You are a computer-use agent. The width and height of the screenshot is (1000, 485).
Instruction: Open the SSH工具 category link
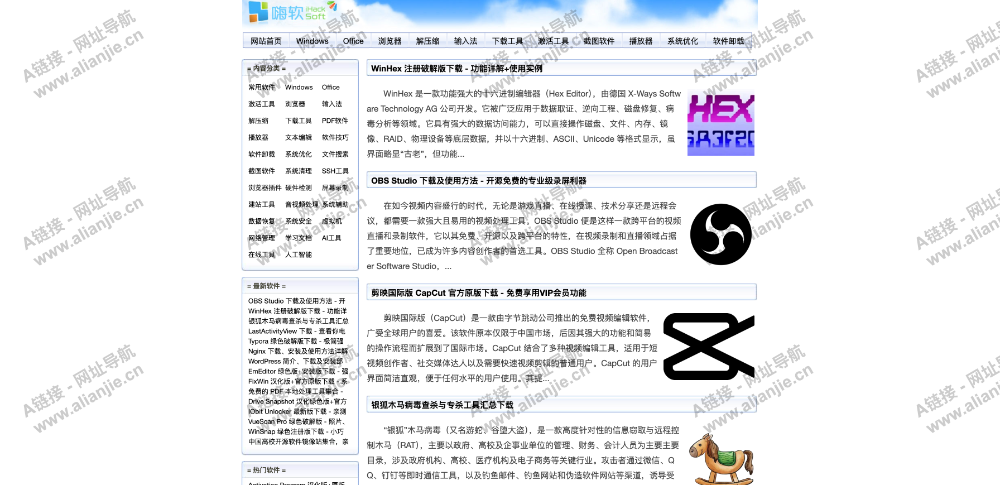335,171
